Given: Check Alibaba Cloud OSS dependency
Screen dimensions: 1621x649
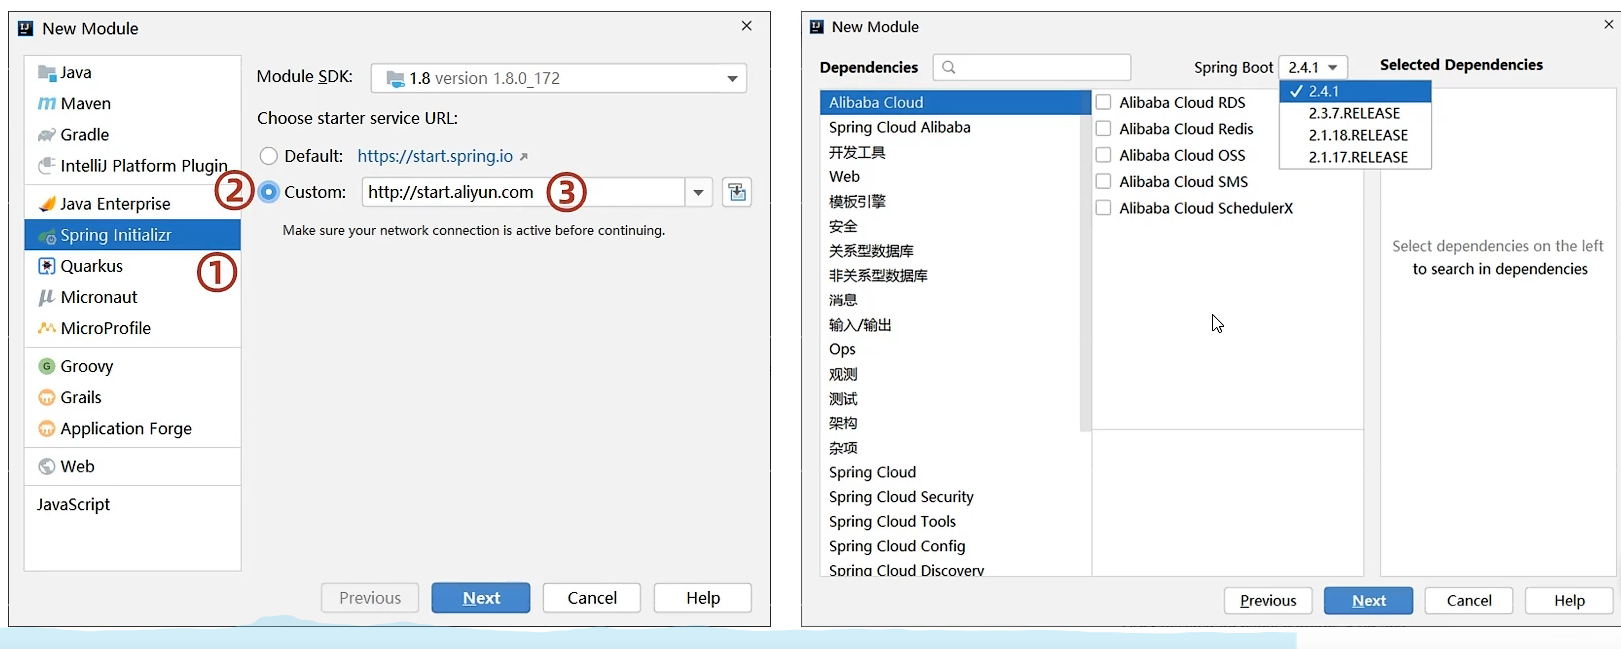Looking at the screenshot, I should [x=1104, y=155].
